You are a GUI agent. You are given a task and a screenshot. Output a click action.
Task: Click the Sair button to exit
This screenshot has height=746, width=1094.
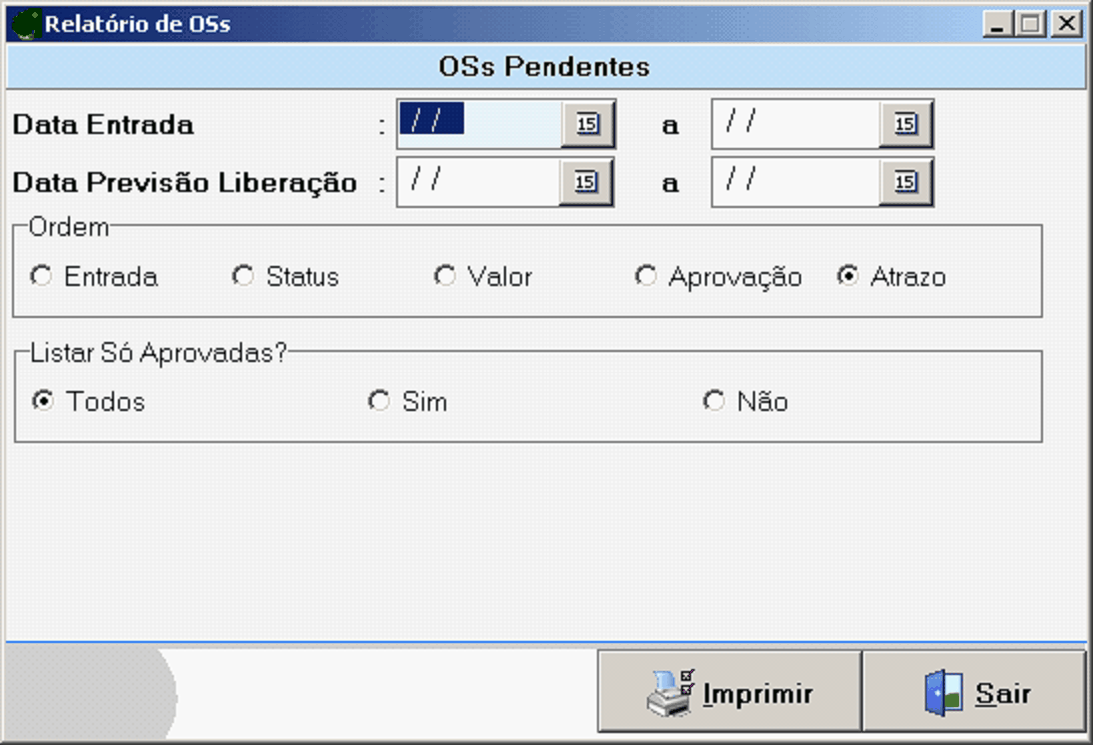(x=974, y=693)
